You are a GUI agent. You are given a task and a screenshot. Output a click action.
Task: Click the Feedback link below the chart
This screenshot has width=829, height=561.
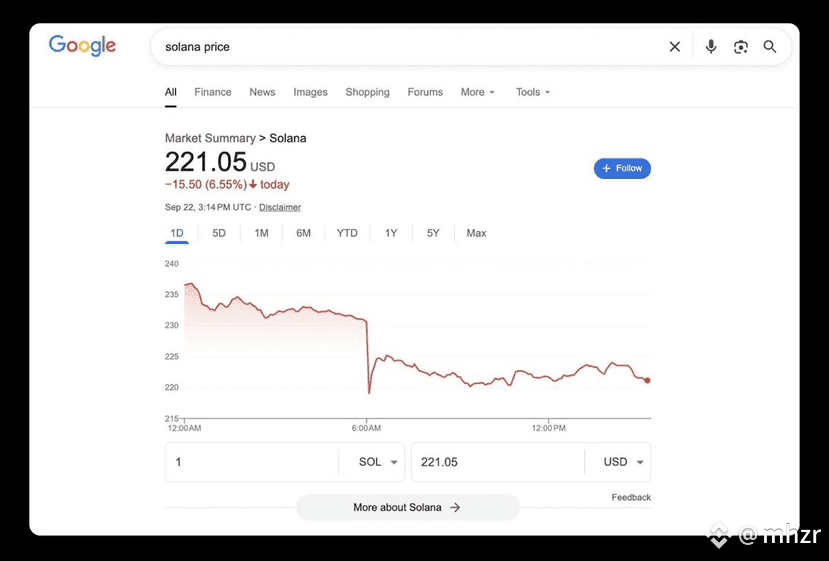point(631,497)
